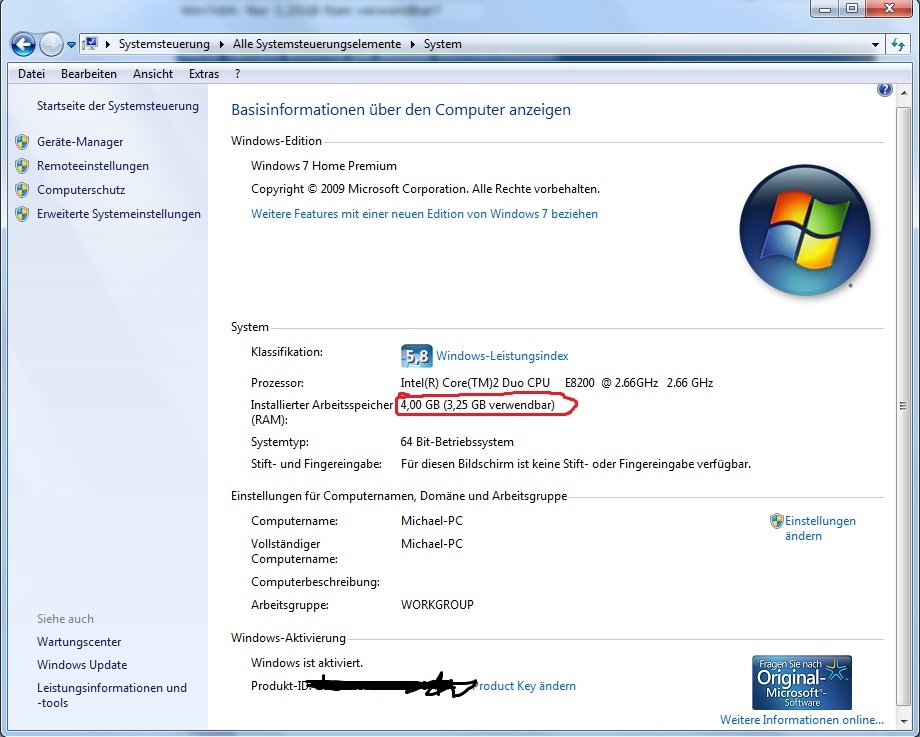Open Computerschutz link
This screenshot has width=920, height=737.
(81, 190)
